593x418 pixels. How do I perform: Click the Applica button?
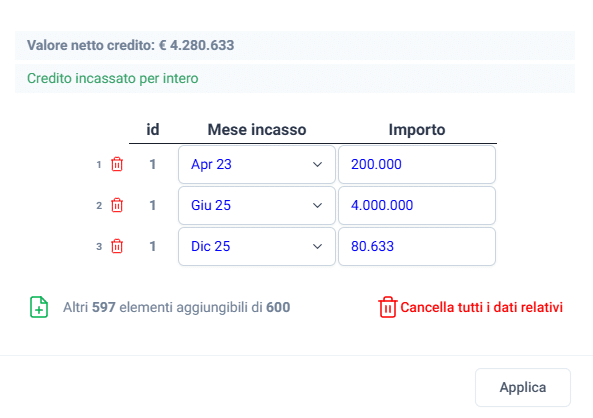coord(523,387)
